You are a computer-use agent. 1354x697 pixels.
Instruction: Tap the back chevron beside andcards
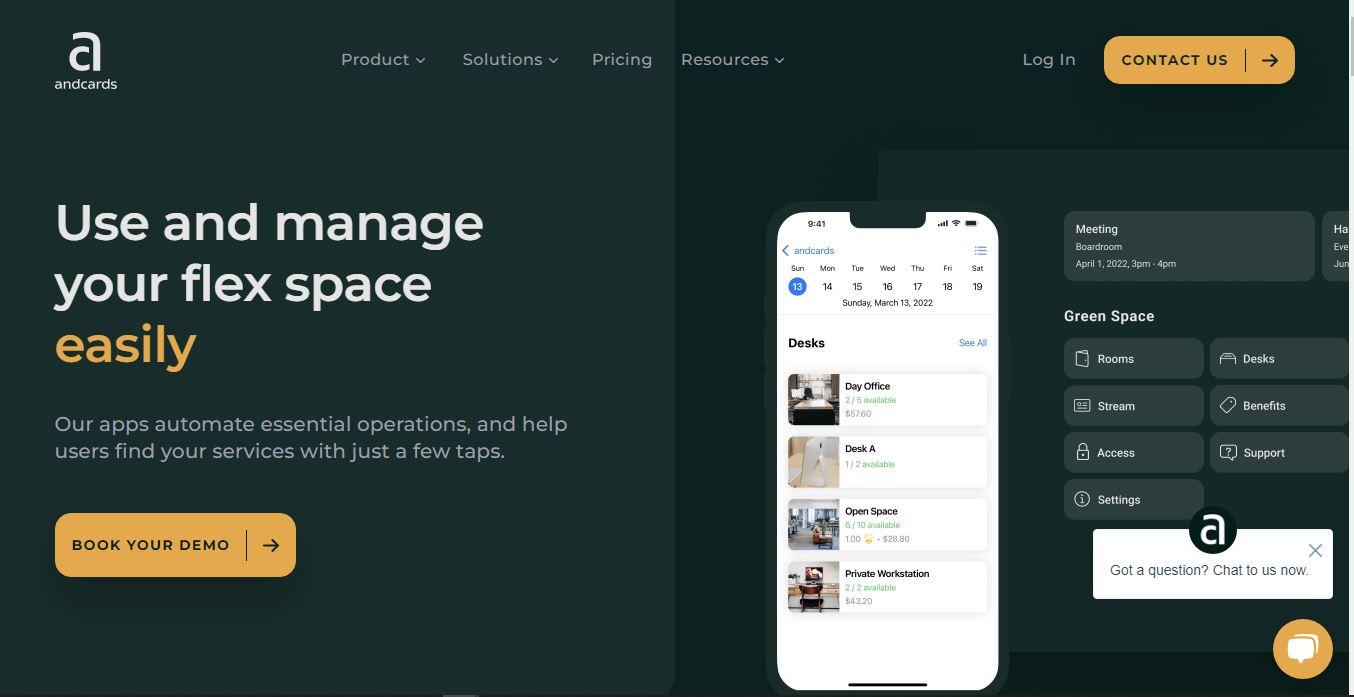coord(786,251)
